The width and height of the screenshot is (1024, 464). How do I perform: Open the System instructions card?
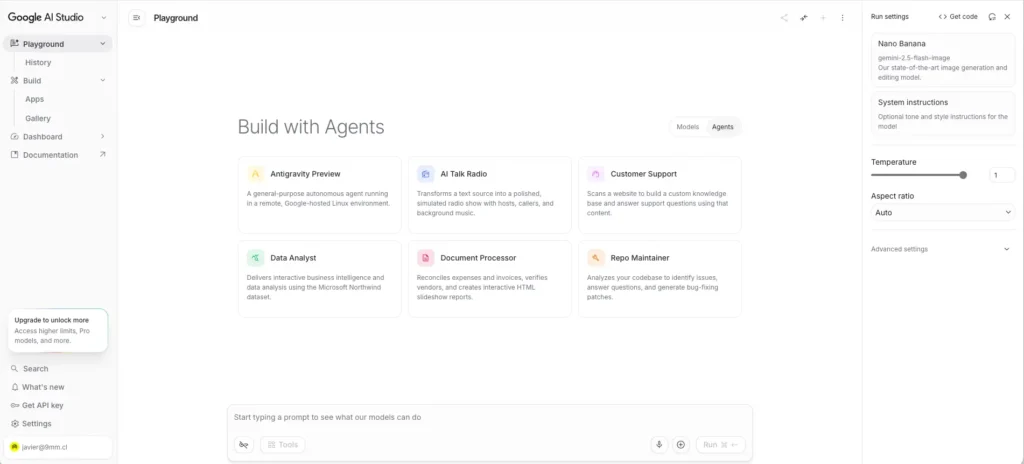tap(942, 114)
